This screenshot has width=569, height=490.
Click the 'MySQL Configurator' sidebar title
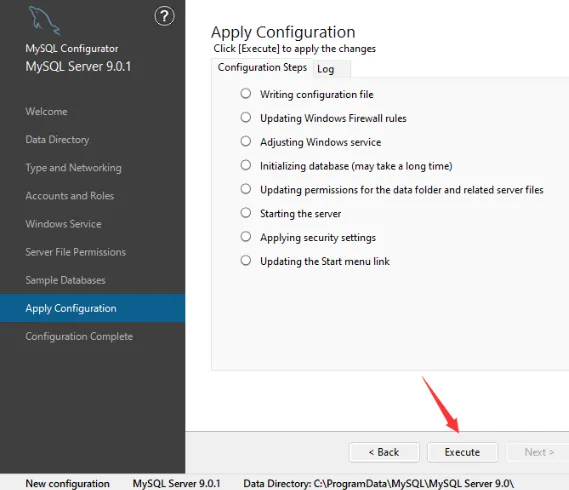(x=72, y=48)
